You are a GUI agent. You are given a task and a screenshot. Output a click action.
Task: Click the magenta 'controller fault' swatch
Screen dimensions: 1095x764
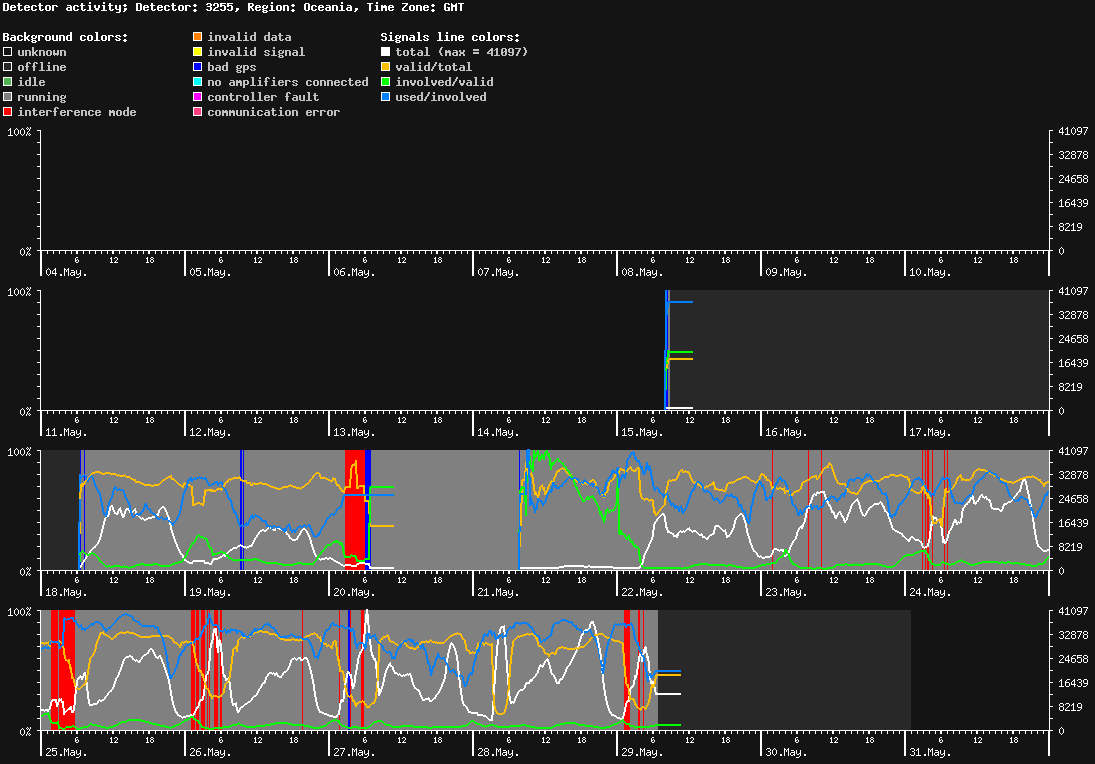(198, 97)
